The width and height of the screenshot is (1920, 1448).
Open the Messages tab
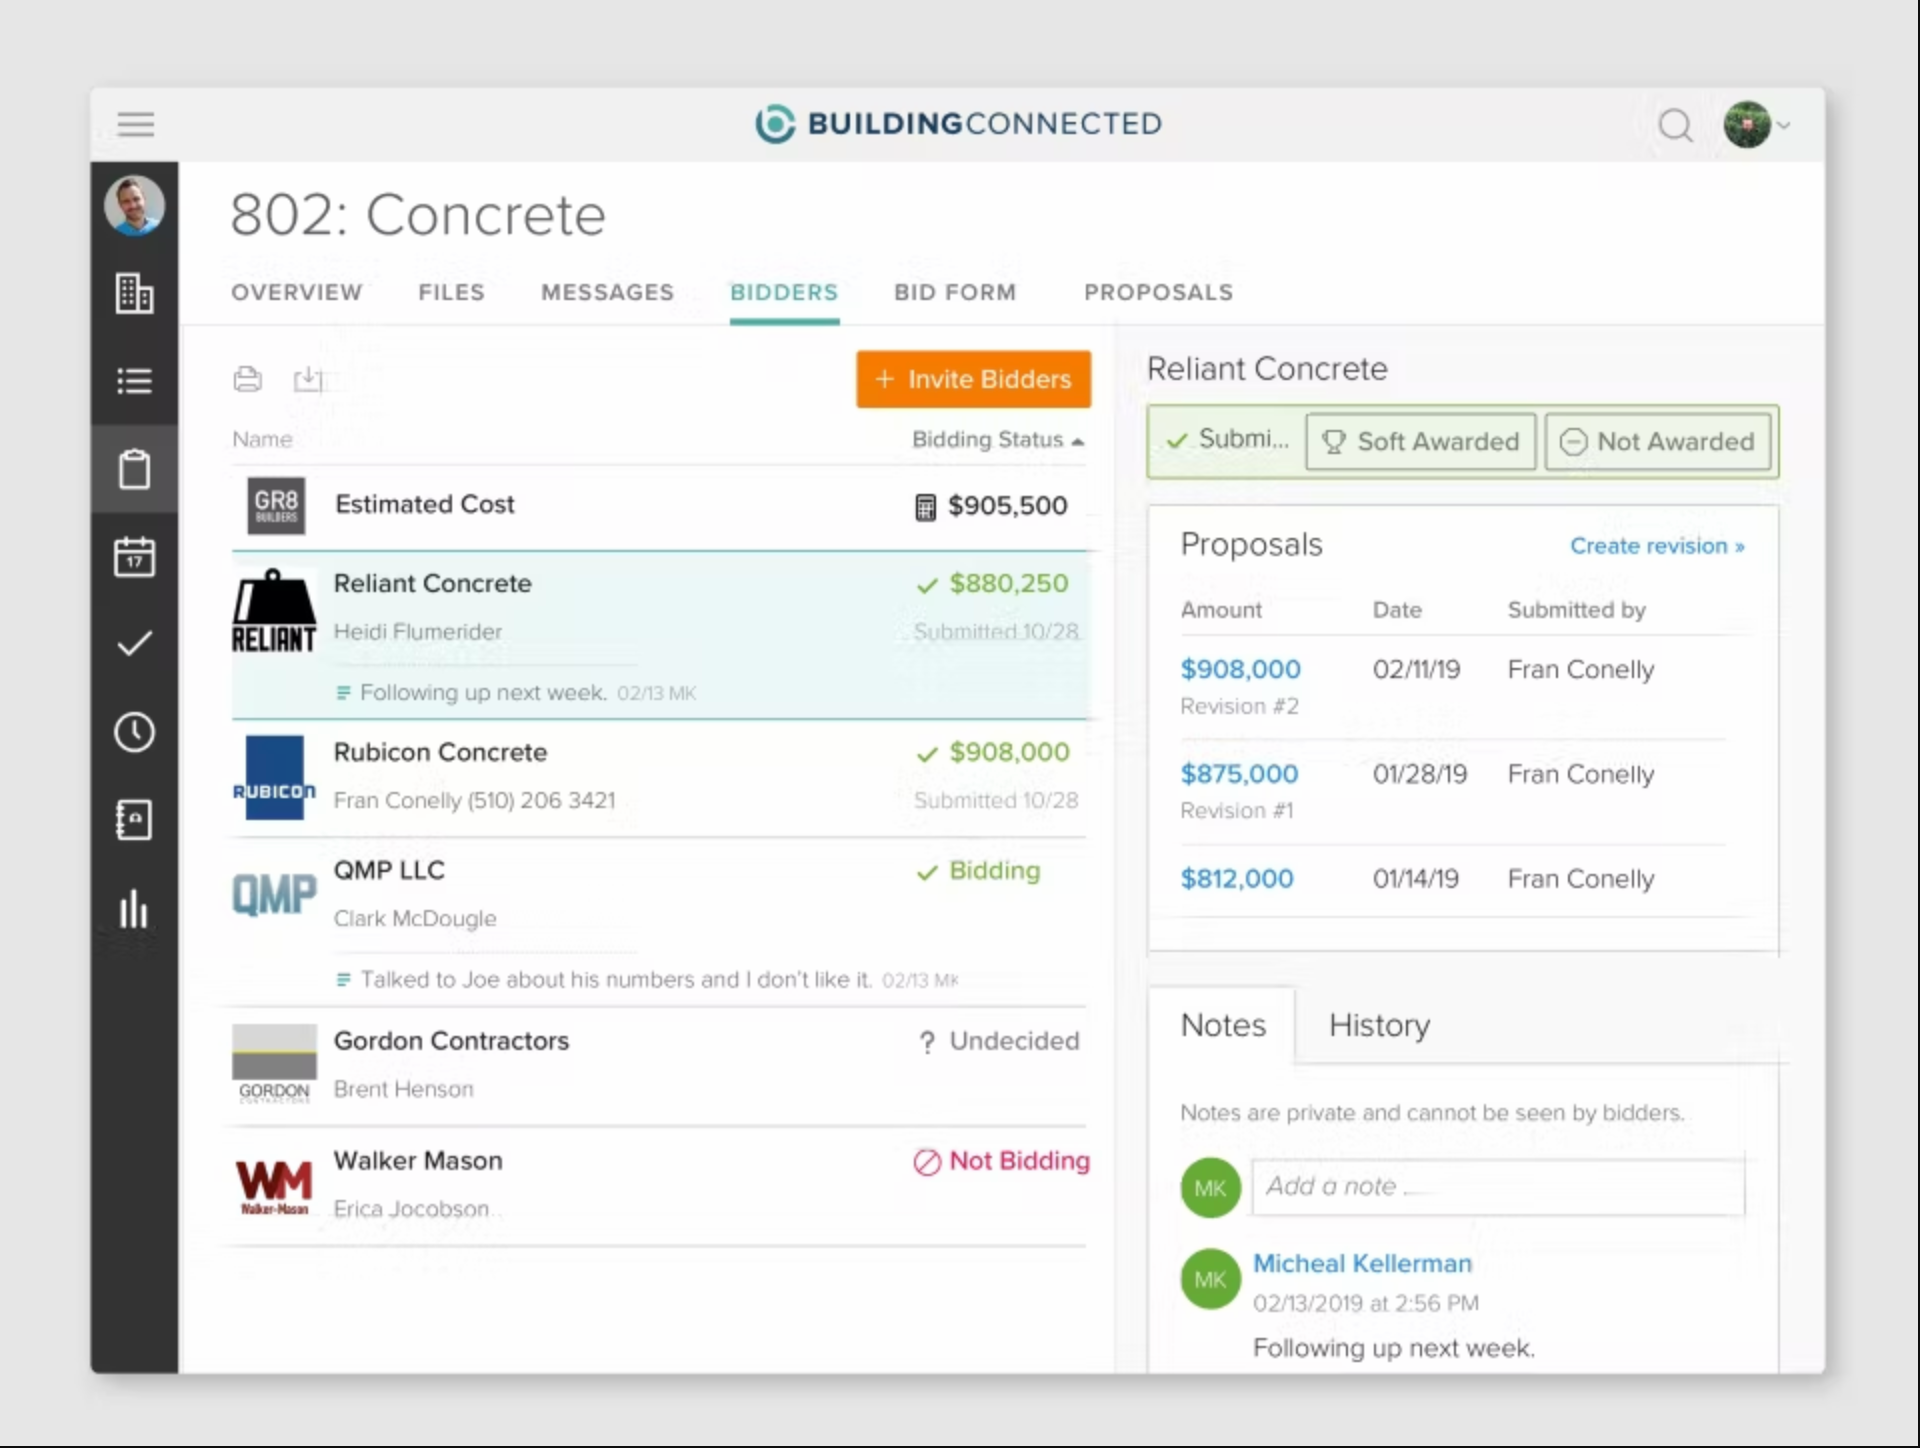click(607, 292)
